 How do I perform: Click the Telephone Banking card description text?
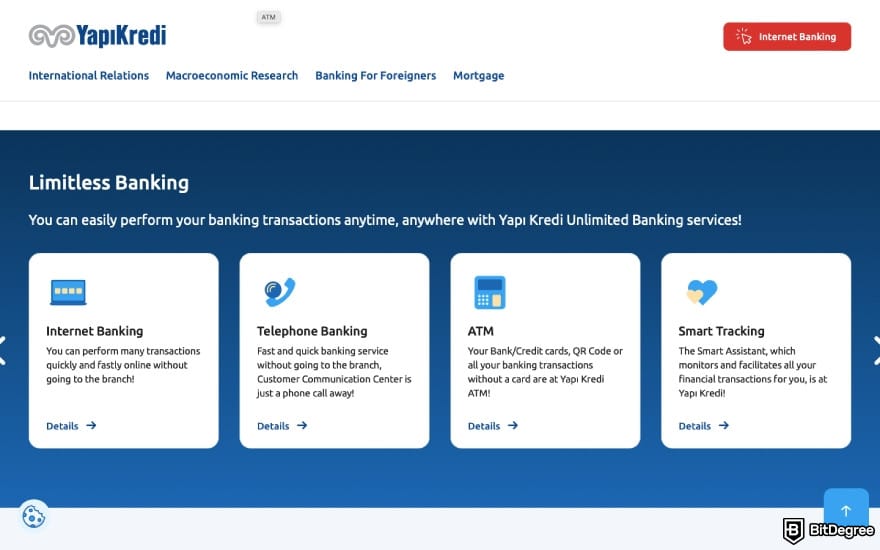(x=334, y=372)
